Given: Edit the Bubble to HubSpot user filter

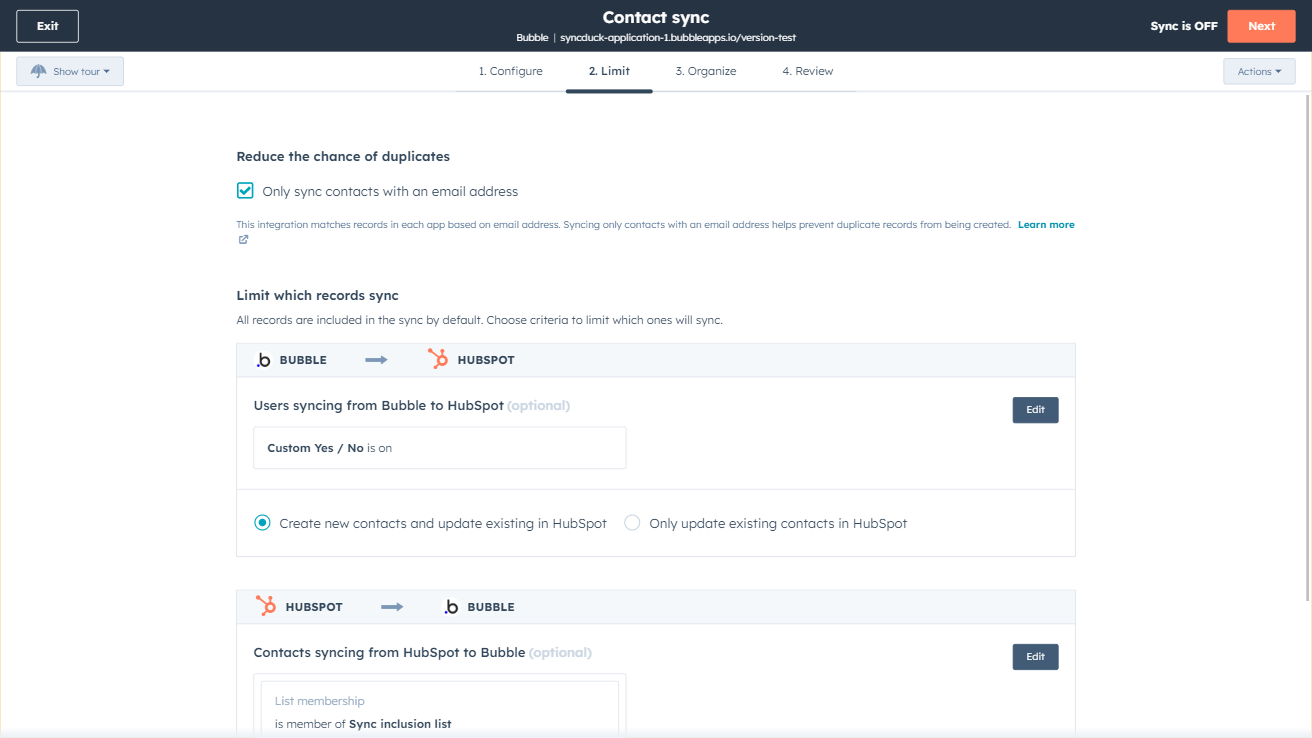Looking at the screenshot, I should coord(1035,410).
